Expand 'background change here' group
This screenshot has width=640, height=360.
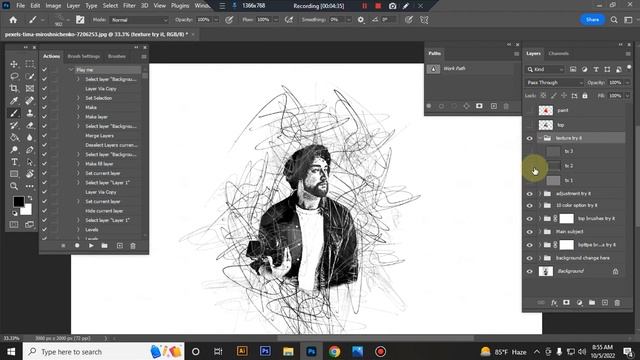pos(540,258)
